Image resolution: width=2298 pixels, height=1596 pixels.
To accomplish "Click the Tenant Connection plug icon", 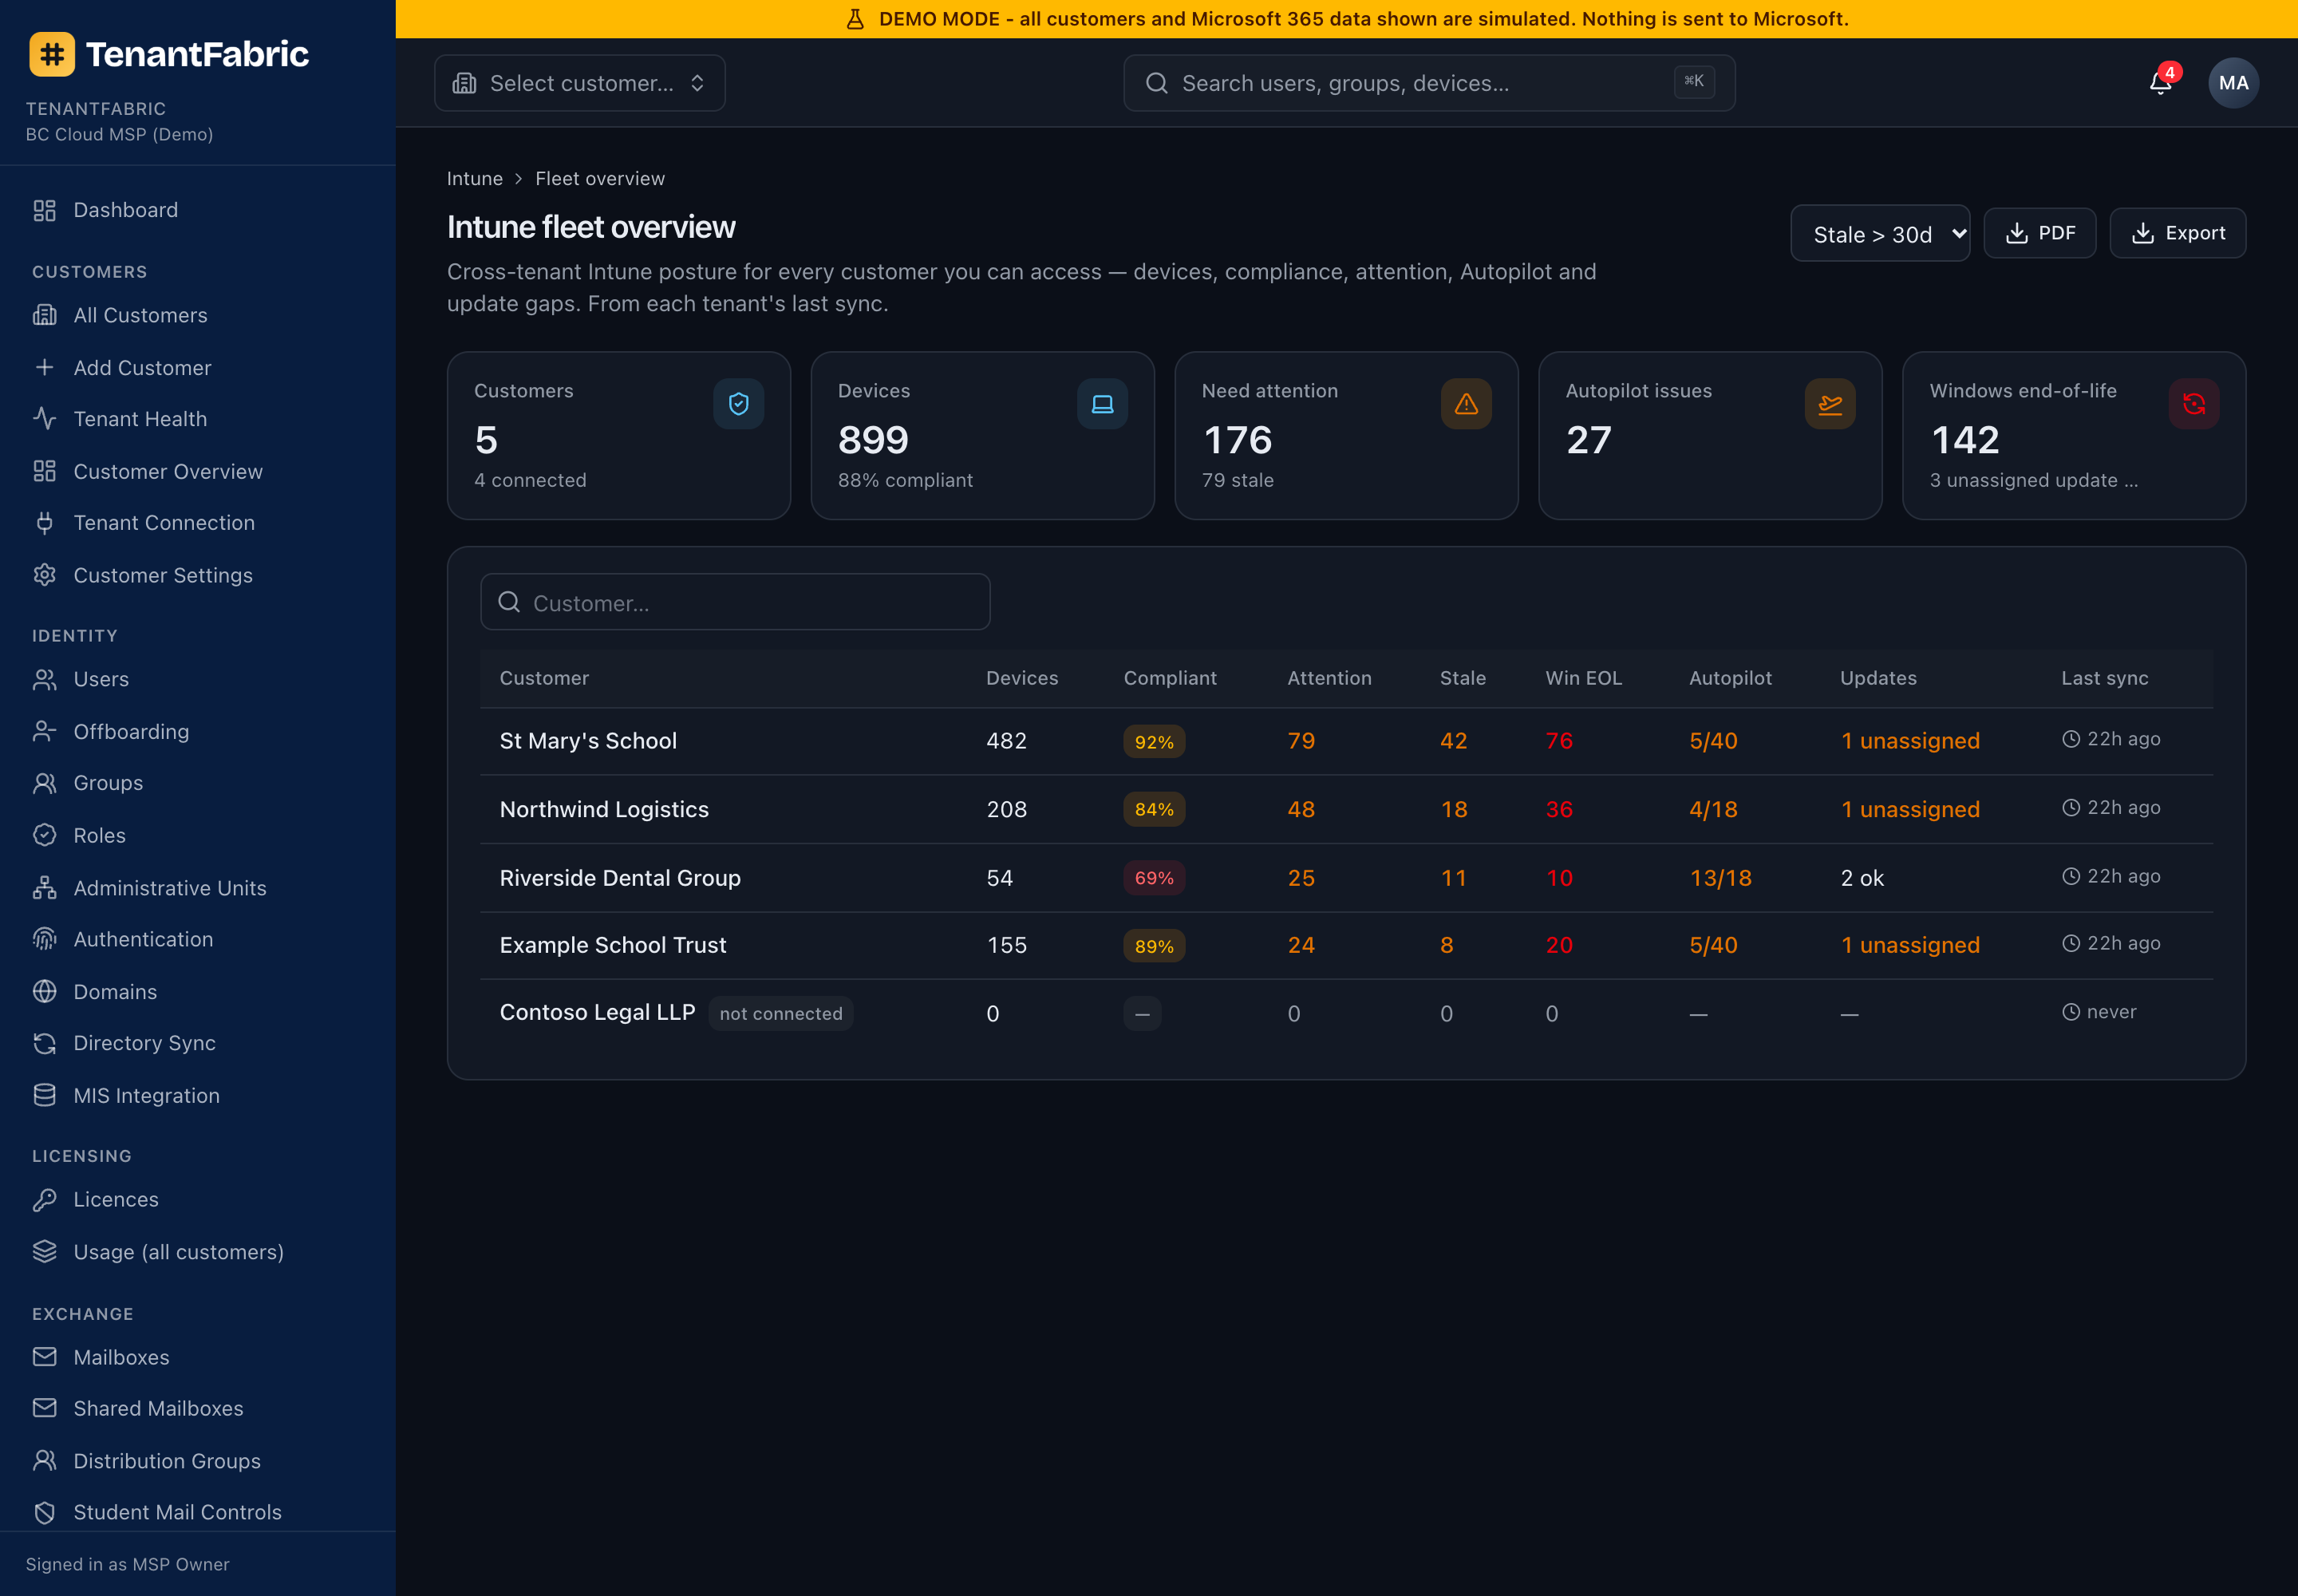I will tap(45, 522).
